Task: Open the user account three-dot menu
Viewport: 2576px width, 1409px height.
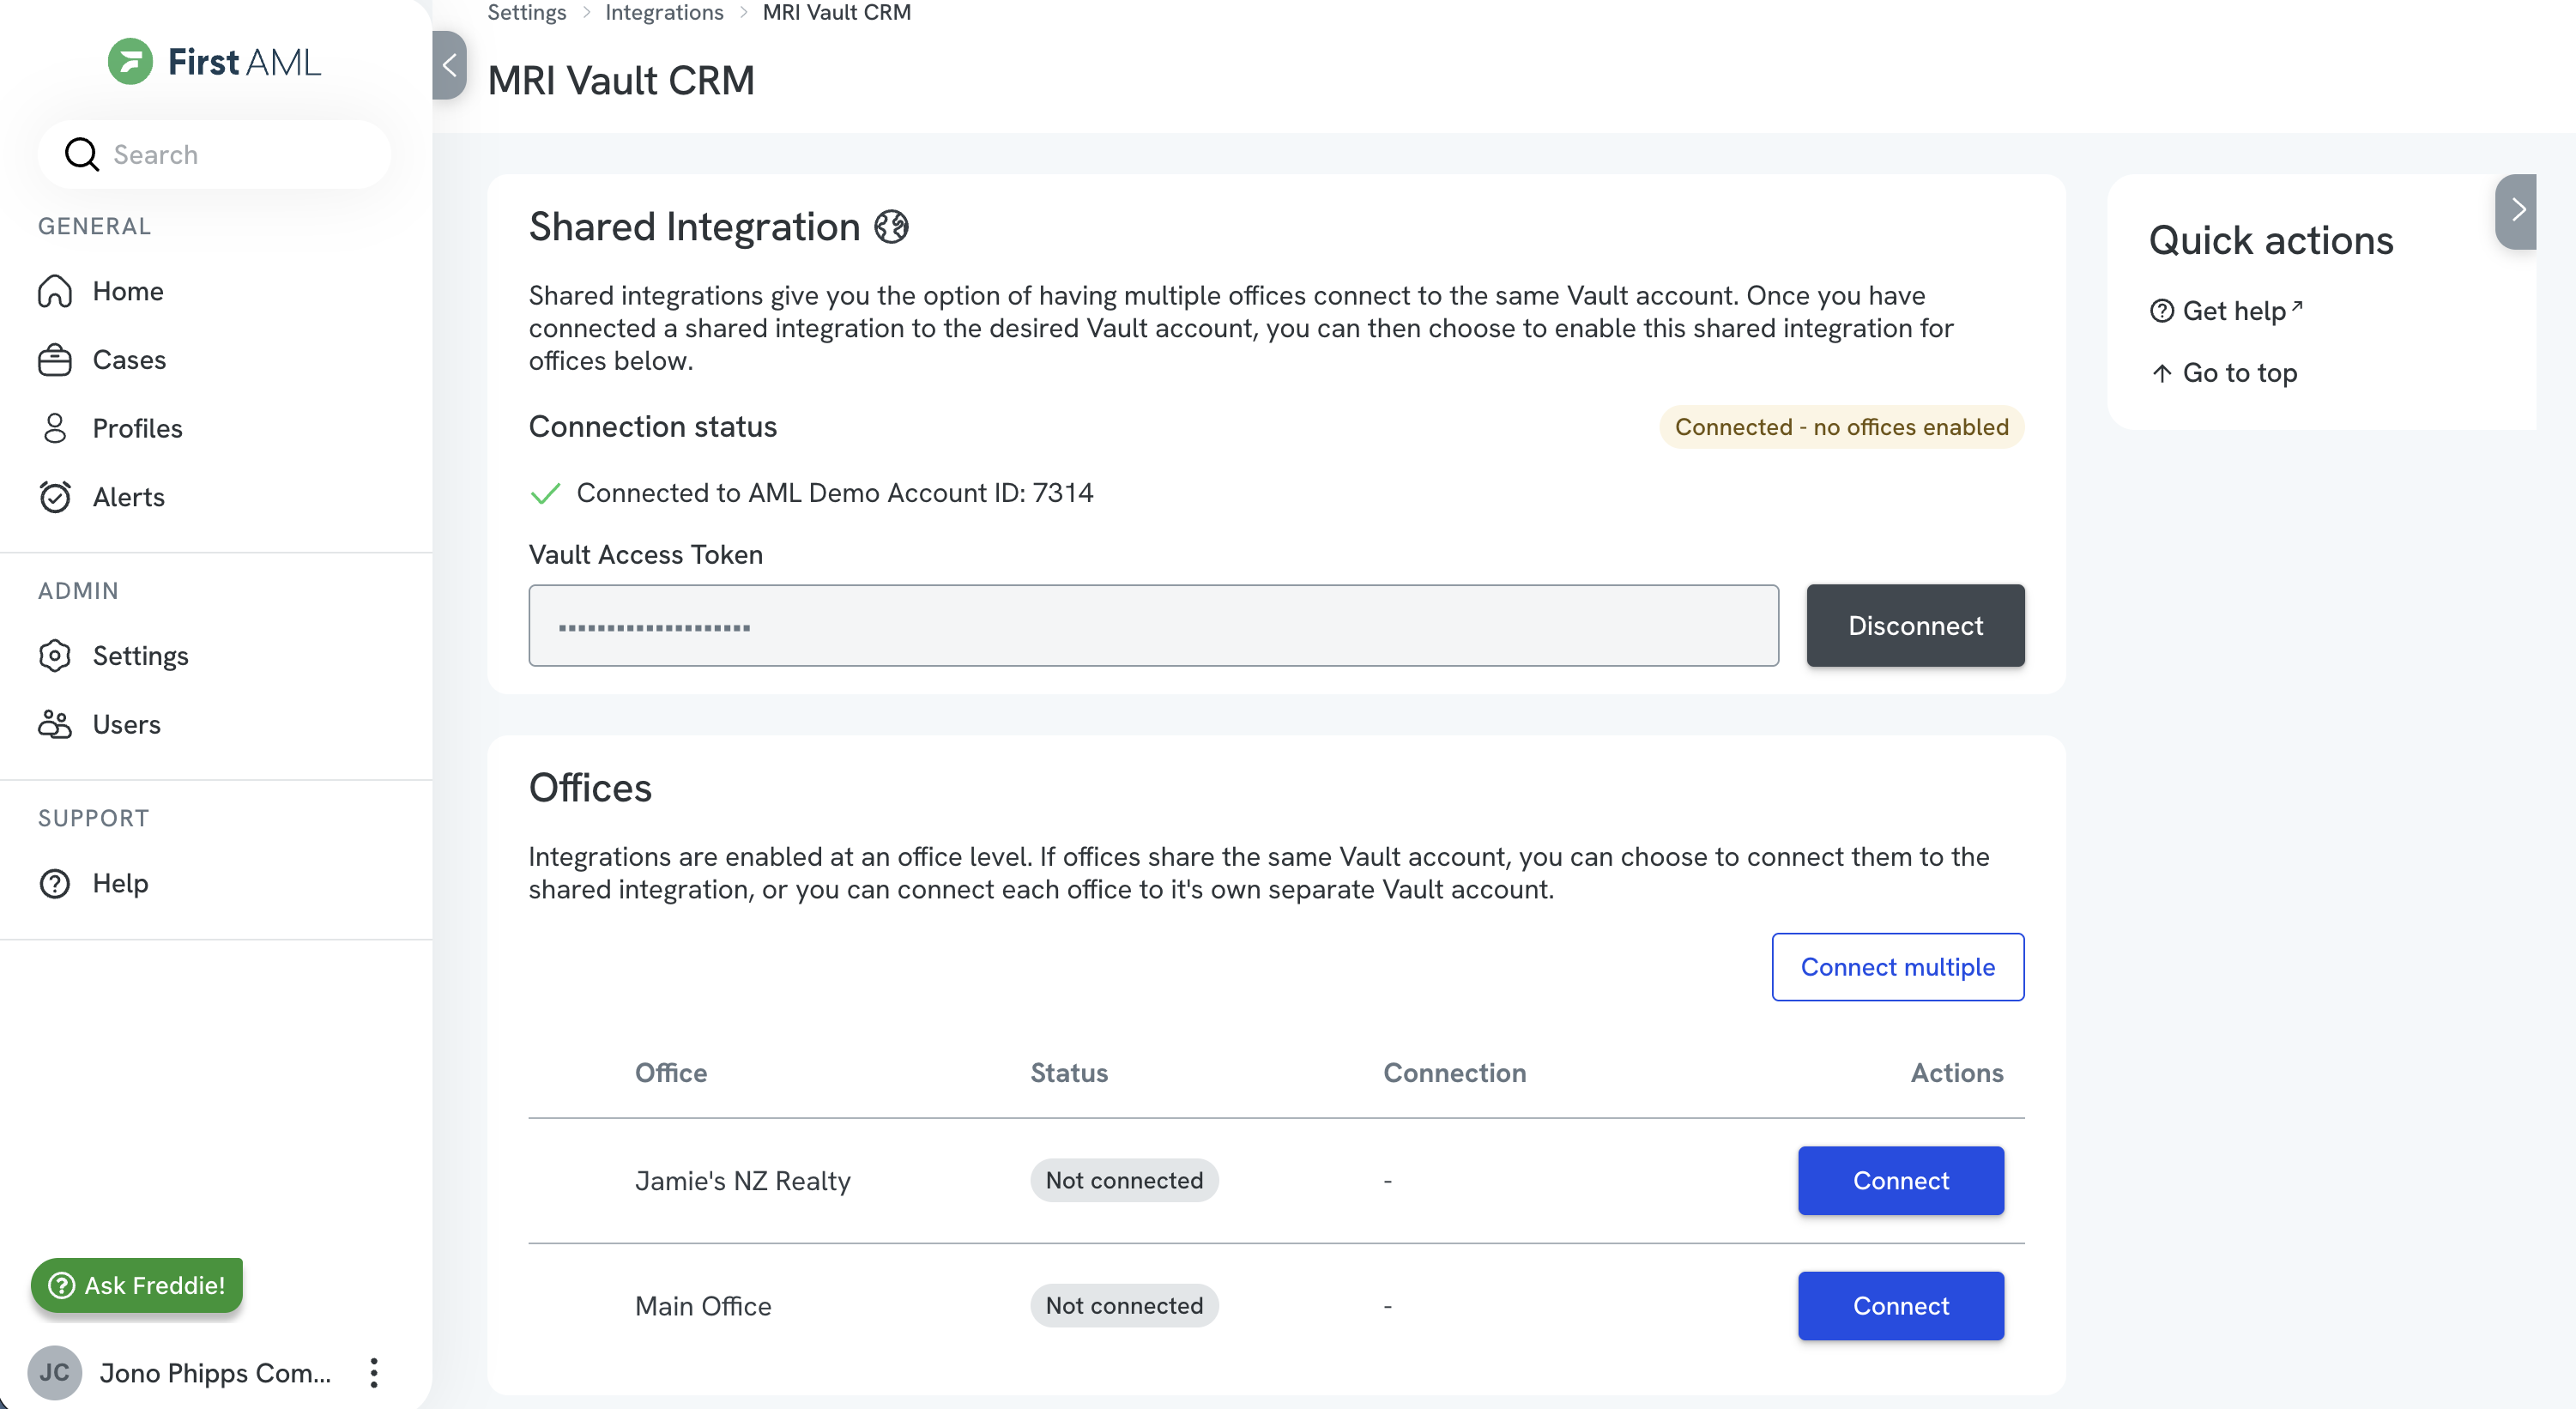Action: [373, 1373]
